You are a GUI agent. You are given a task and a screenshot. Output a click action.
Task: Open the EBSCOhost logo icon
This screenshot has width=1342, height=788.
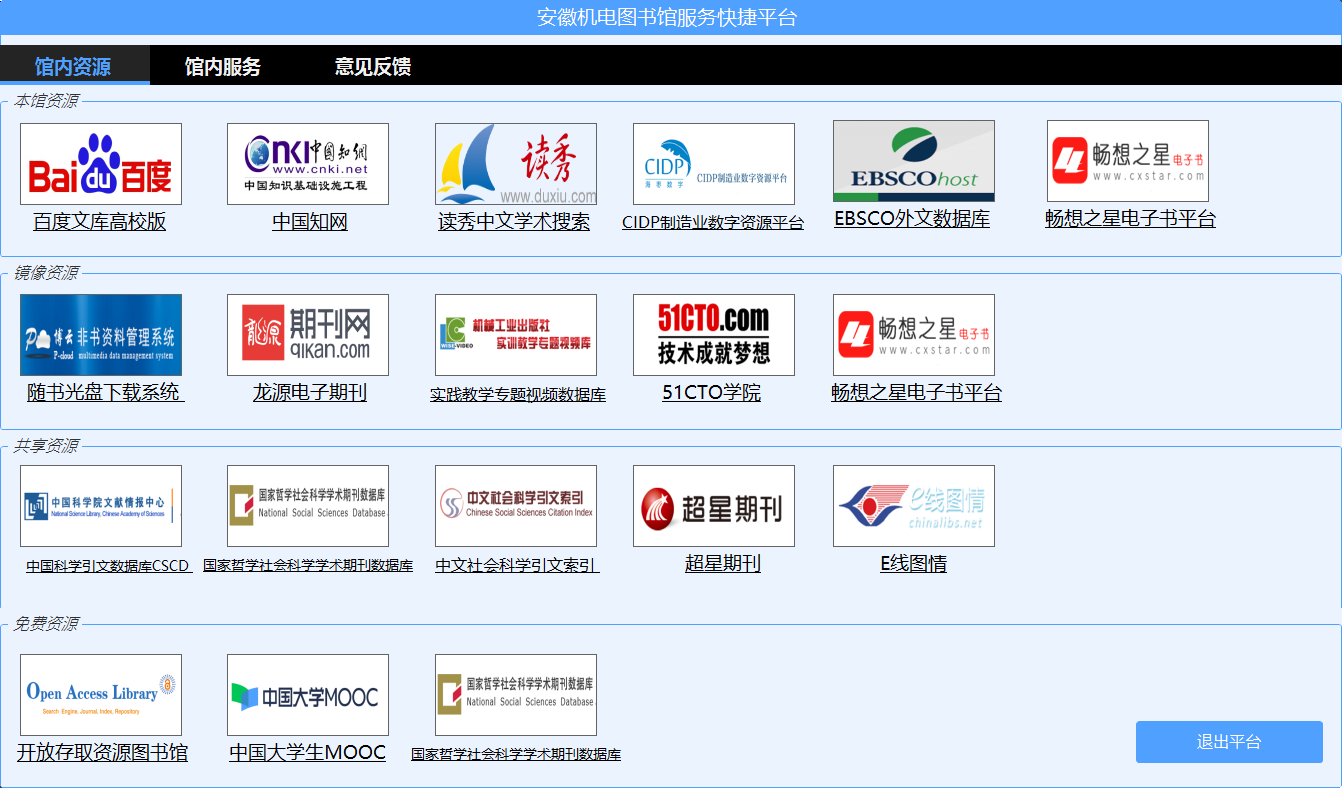914,161
